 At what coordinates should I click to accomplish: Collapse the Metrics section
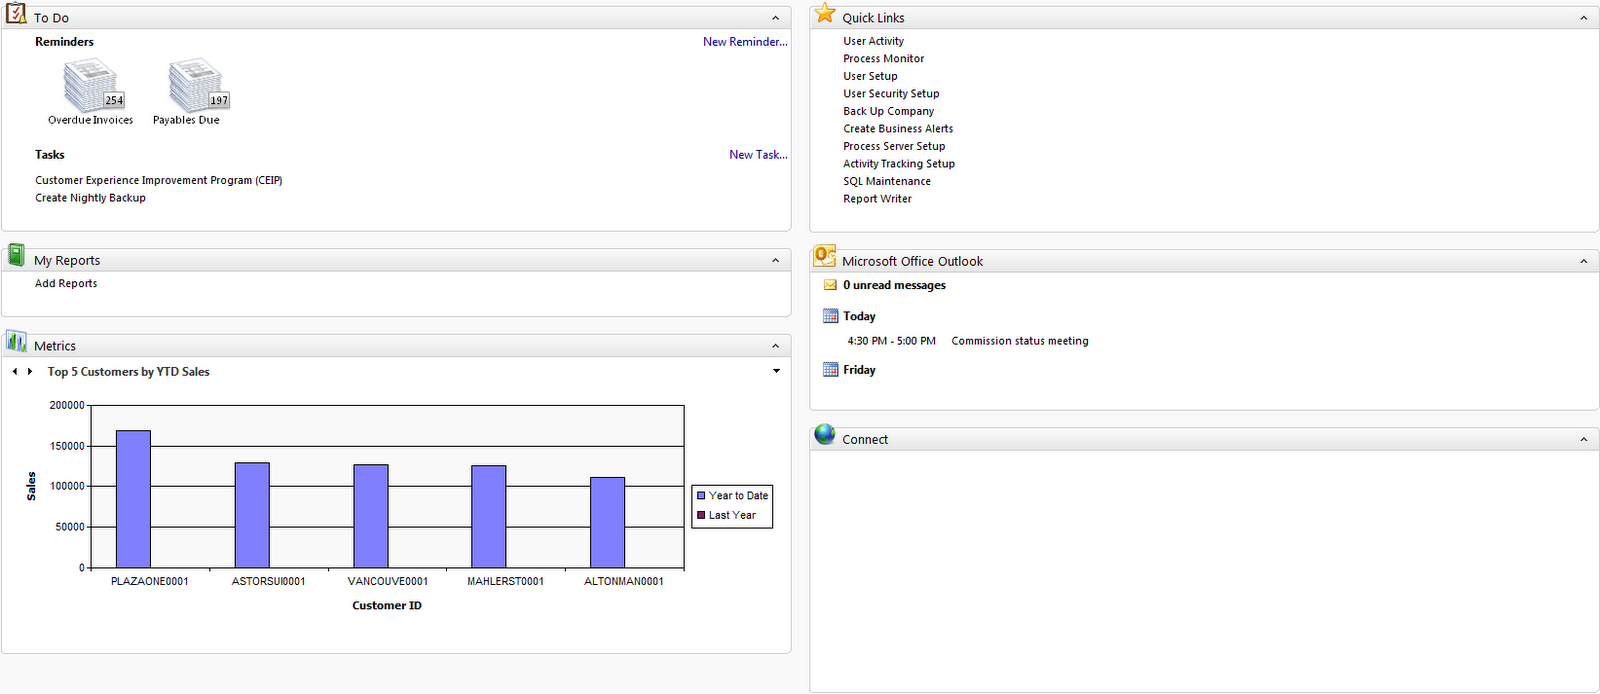click(x=776, y=346)
